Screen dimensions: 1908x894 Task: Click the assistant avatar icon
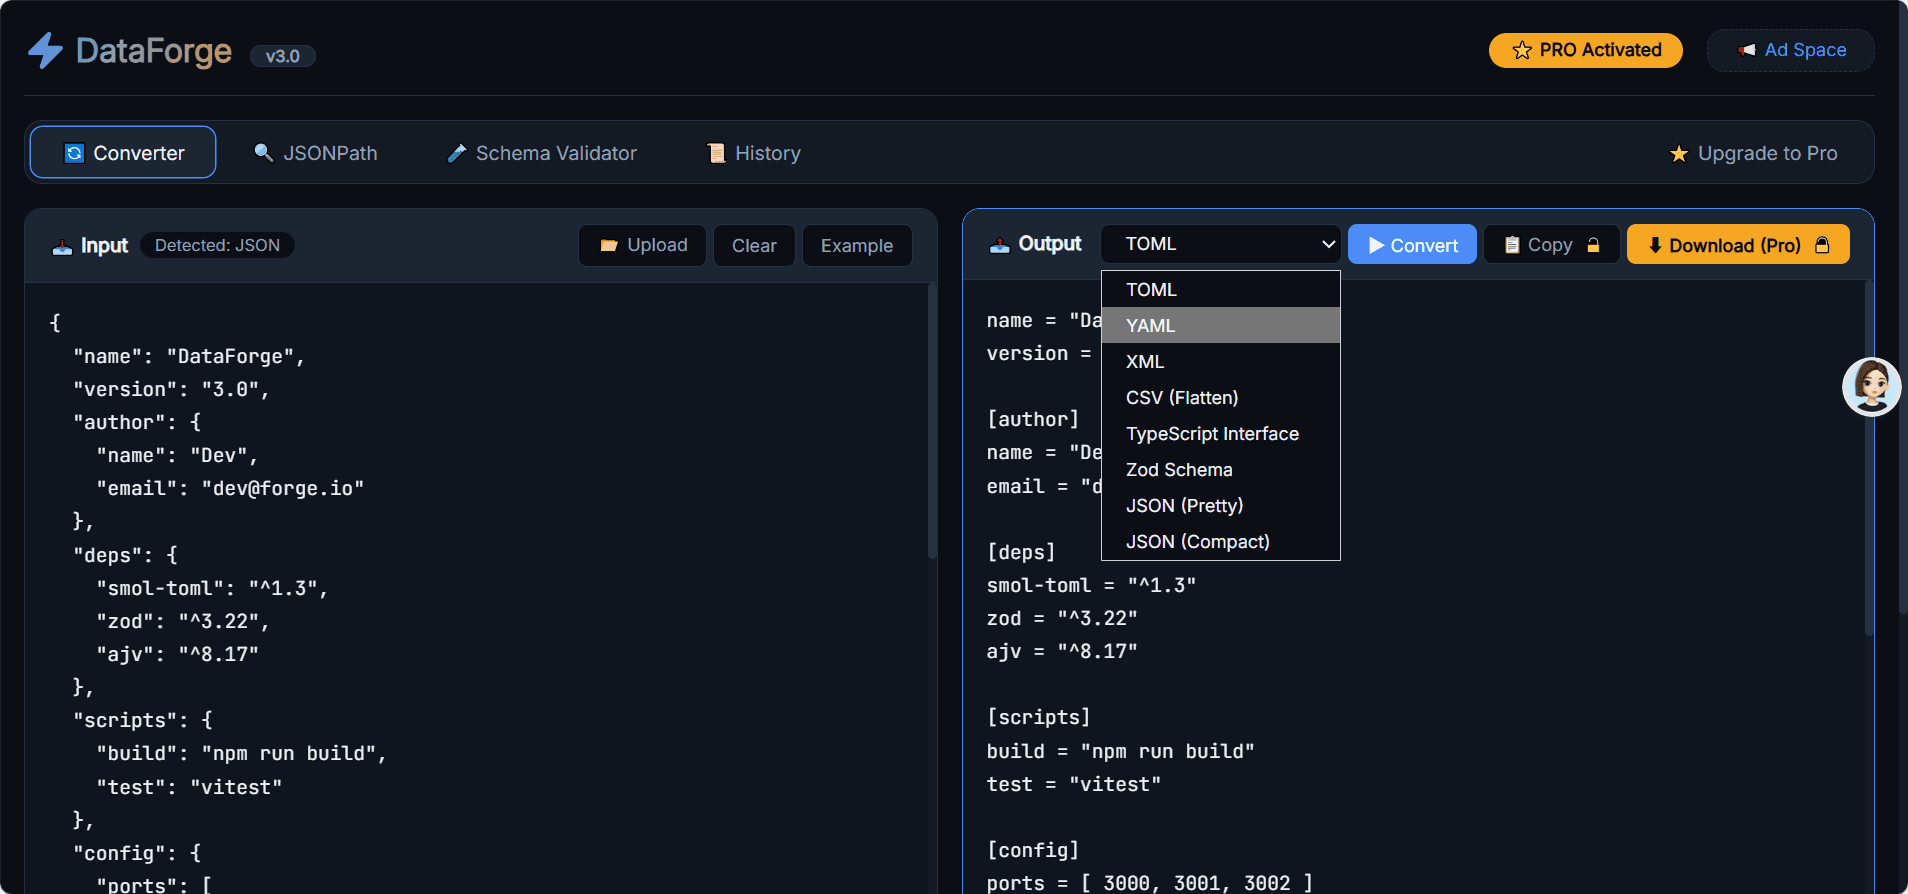(1872, 386)
